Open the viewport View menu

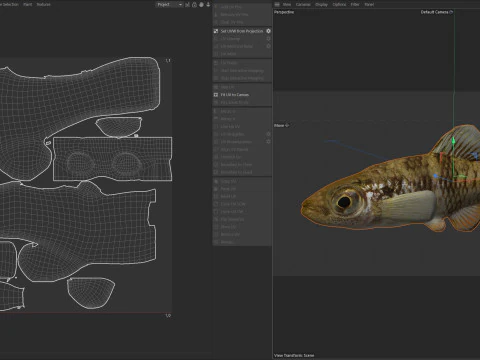coord(287,4)
